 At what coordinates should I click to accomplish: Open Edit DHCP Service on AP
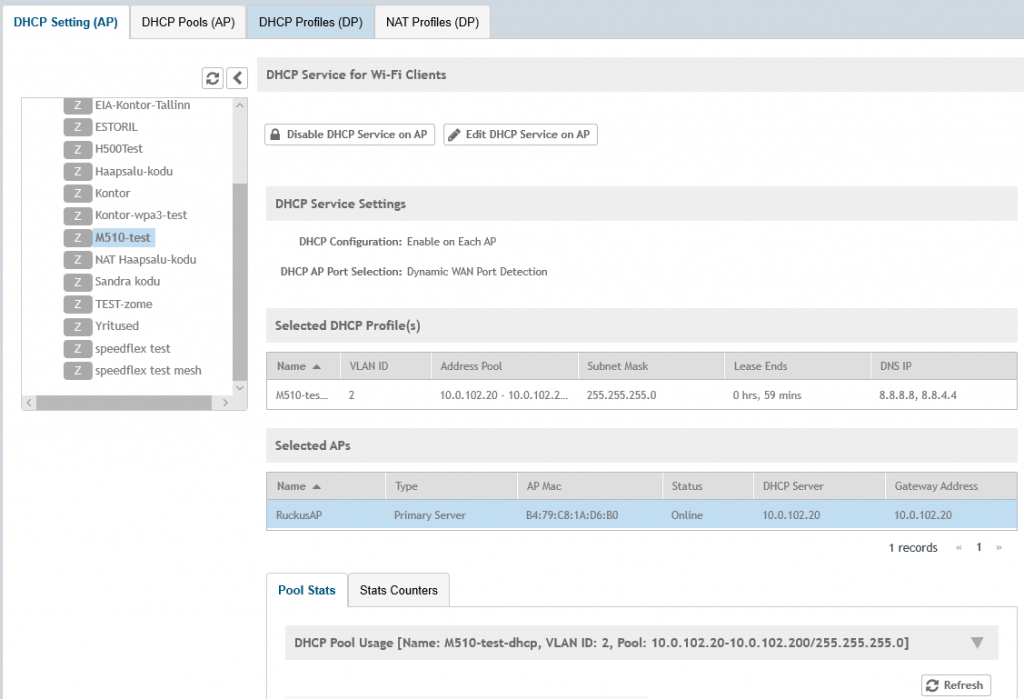520,135
